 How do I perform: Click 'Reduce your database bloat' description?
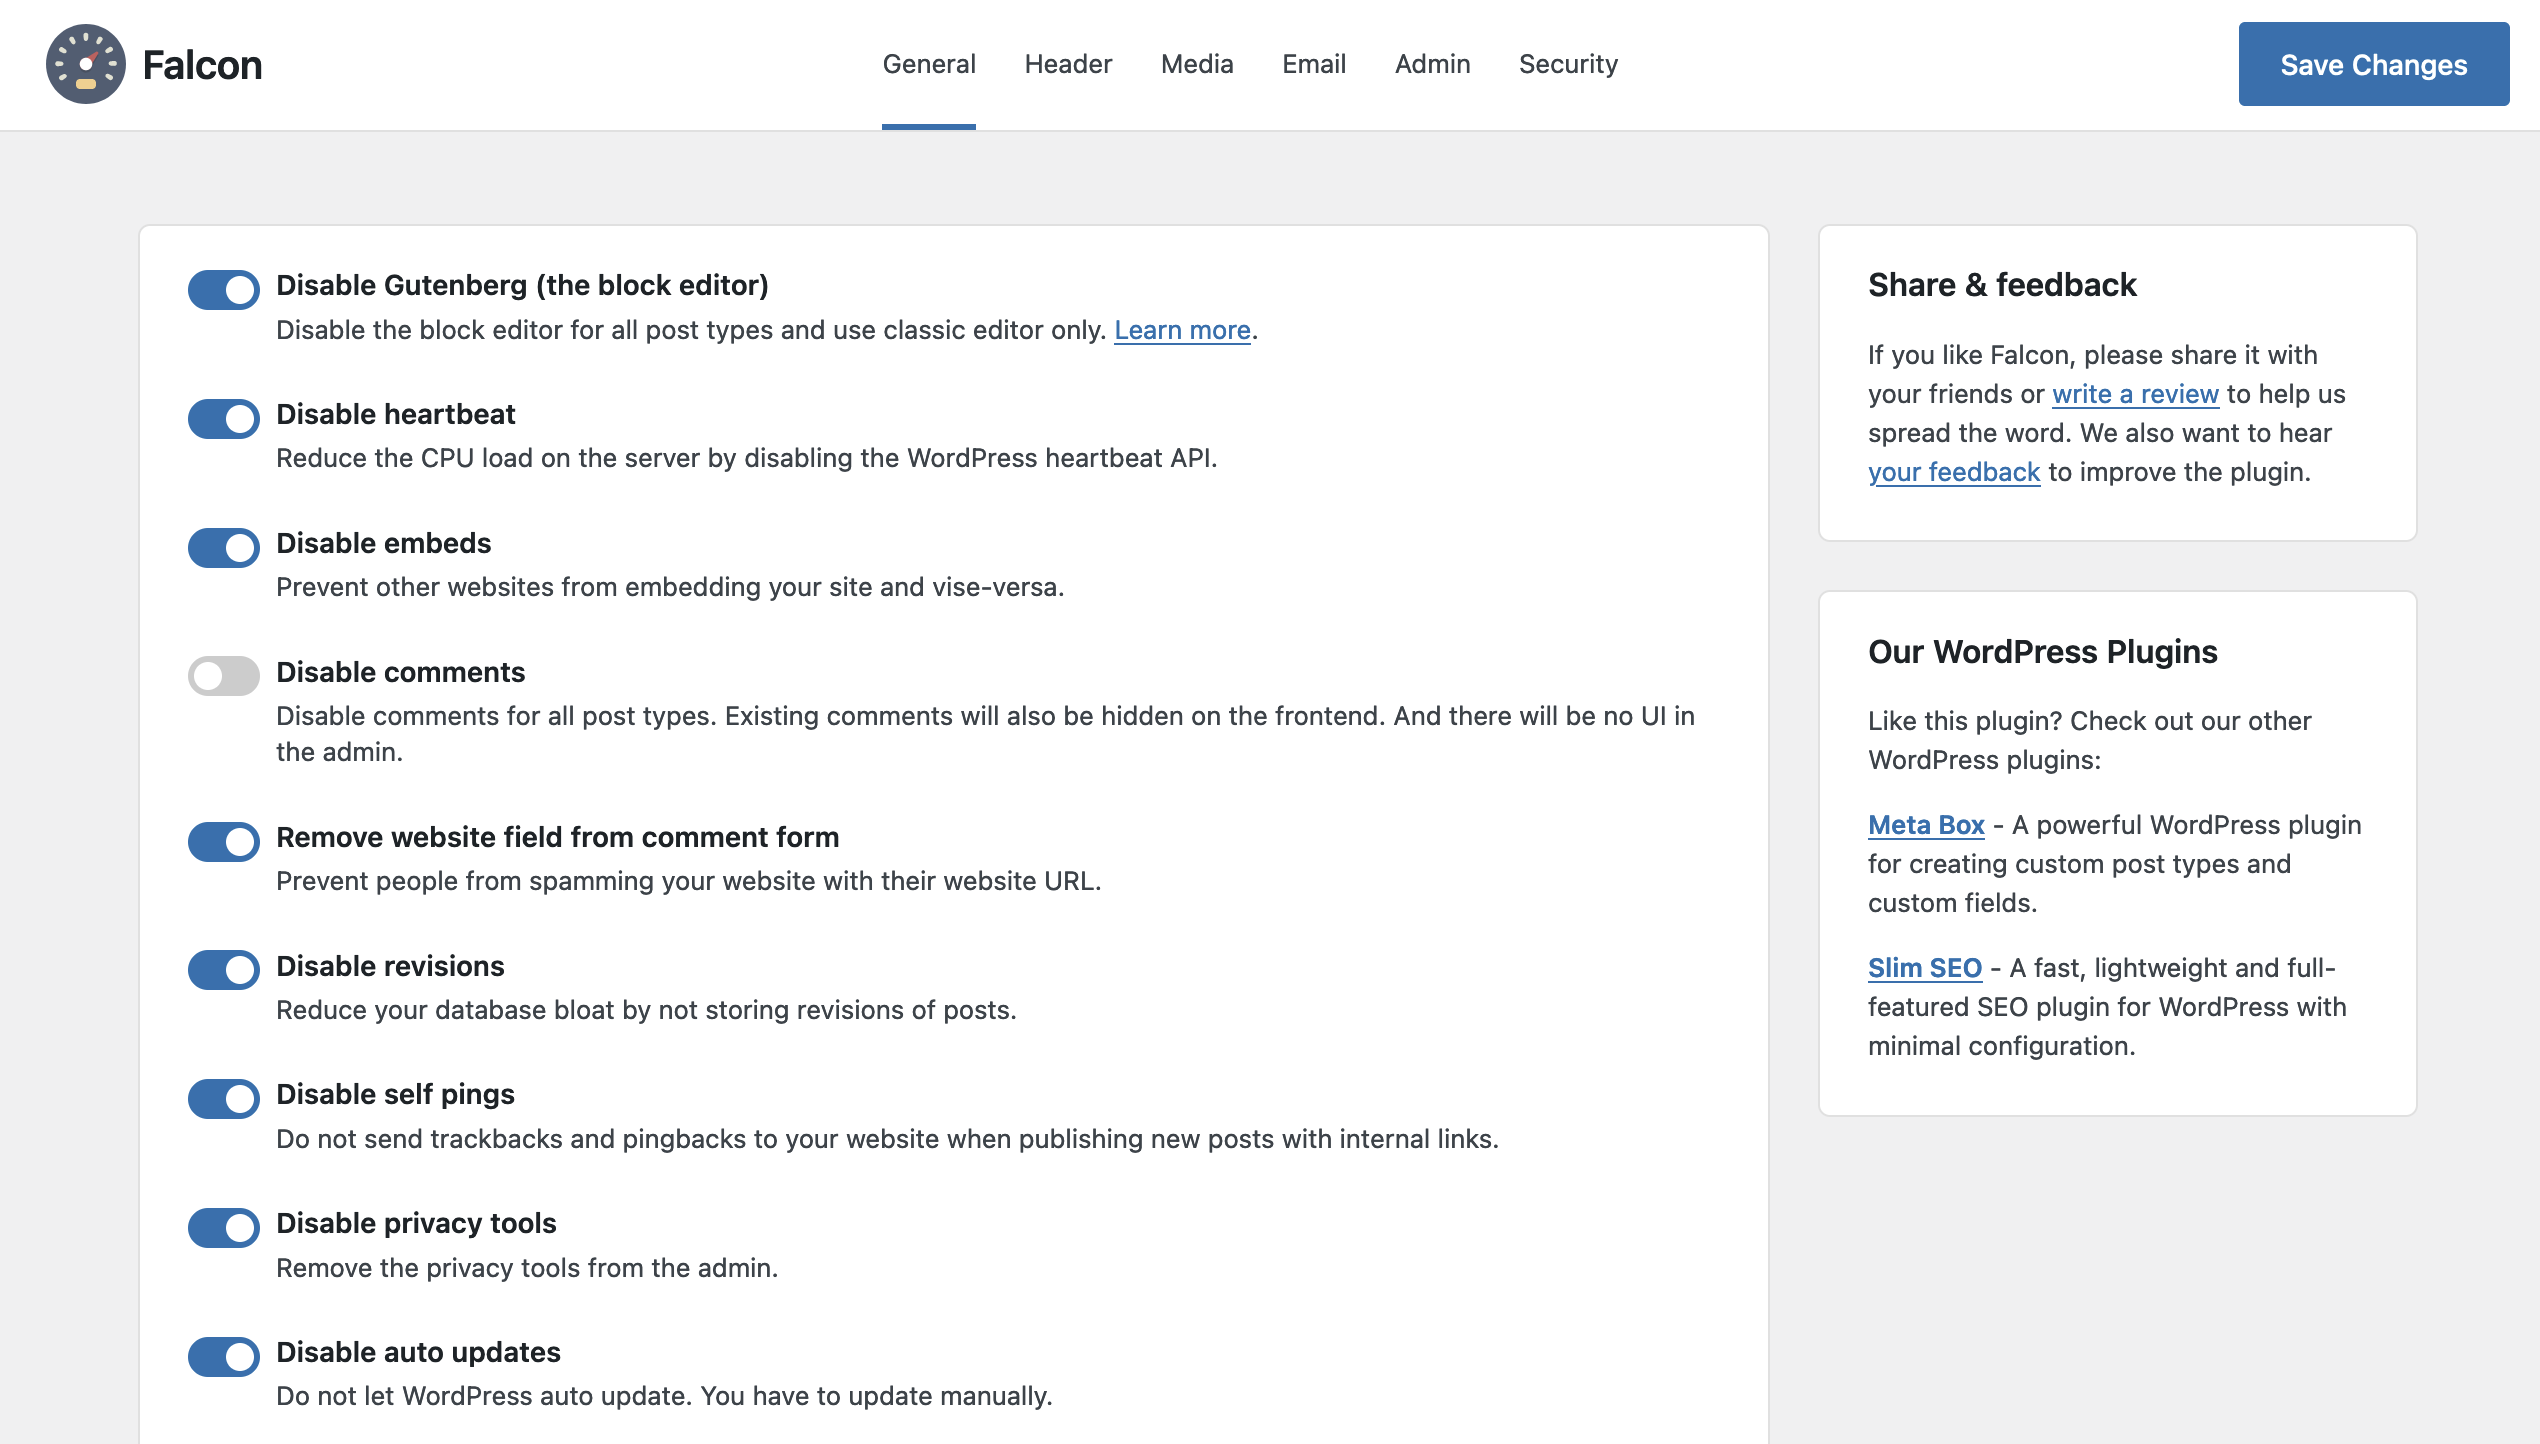(646, 1010)
